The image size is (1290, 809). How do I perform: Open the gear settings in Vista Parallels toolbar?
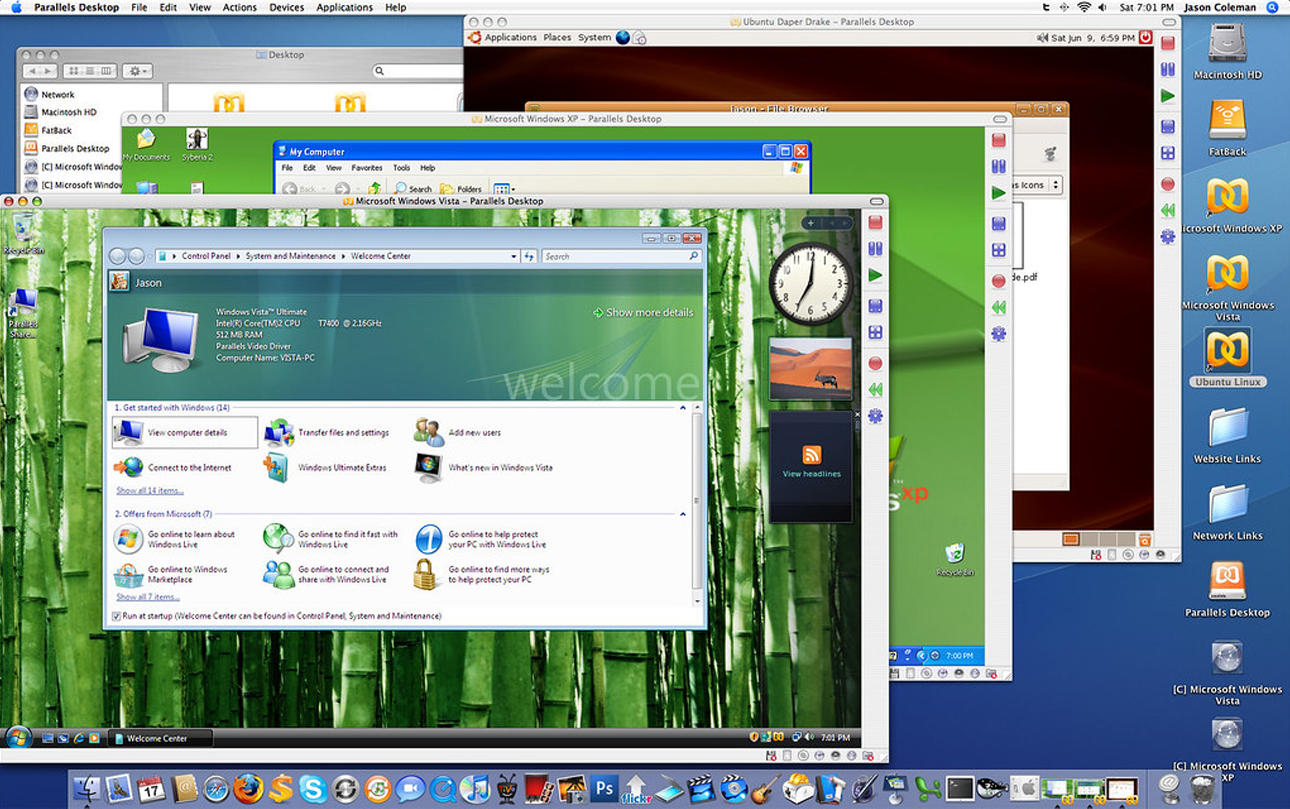click(875, 415)
